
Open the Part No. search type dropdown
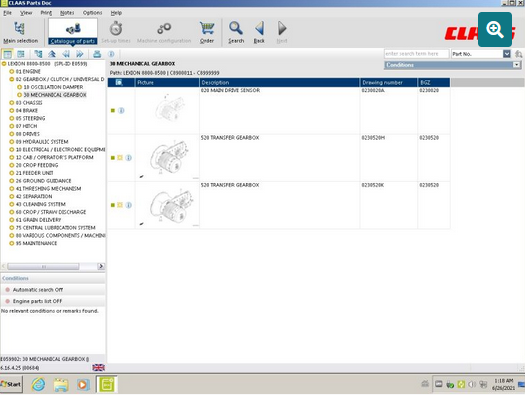[x=507, y=54]
